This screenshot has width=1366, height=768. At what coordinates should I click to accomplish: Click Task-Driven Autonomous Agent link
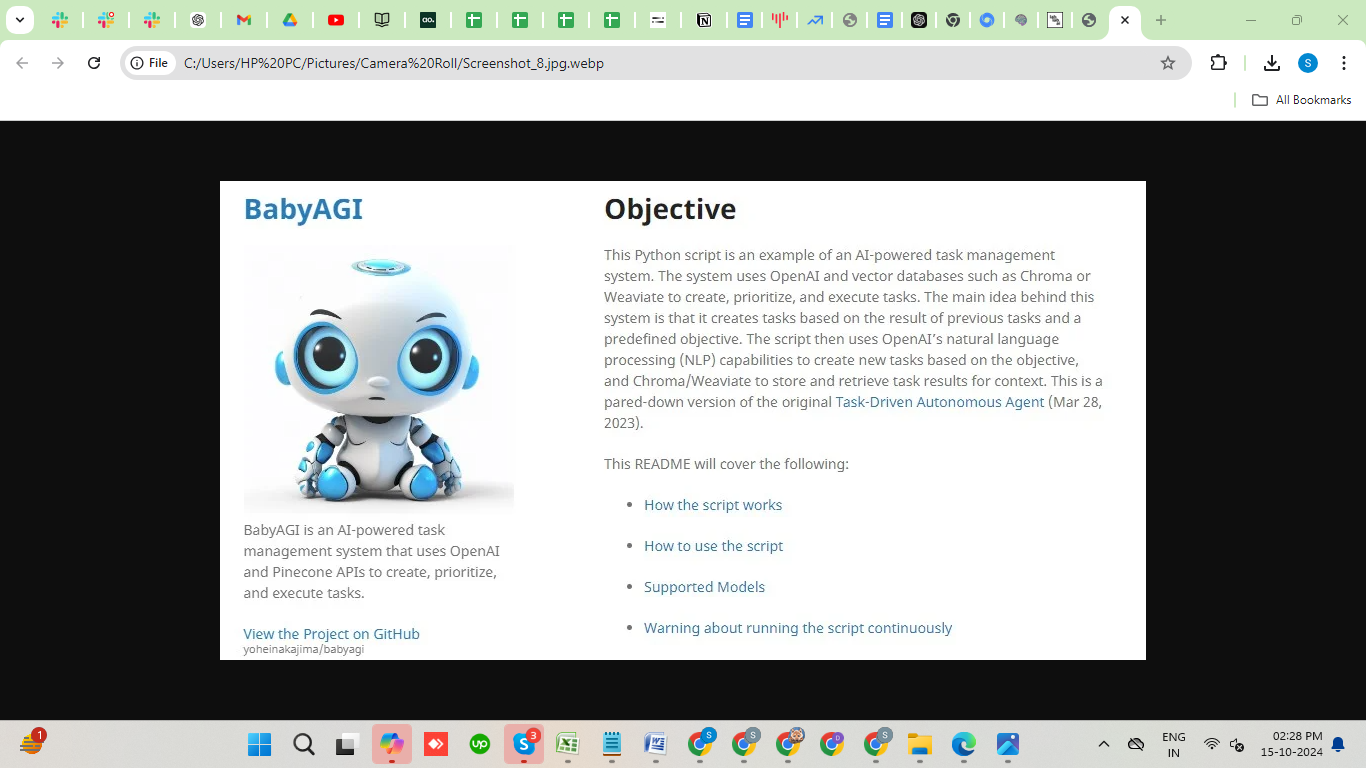(x=940, y=402)
